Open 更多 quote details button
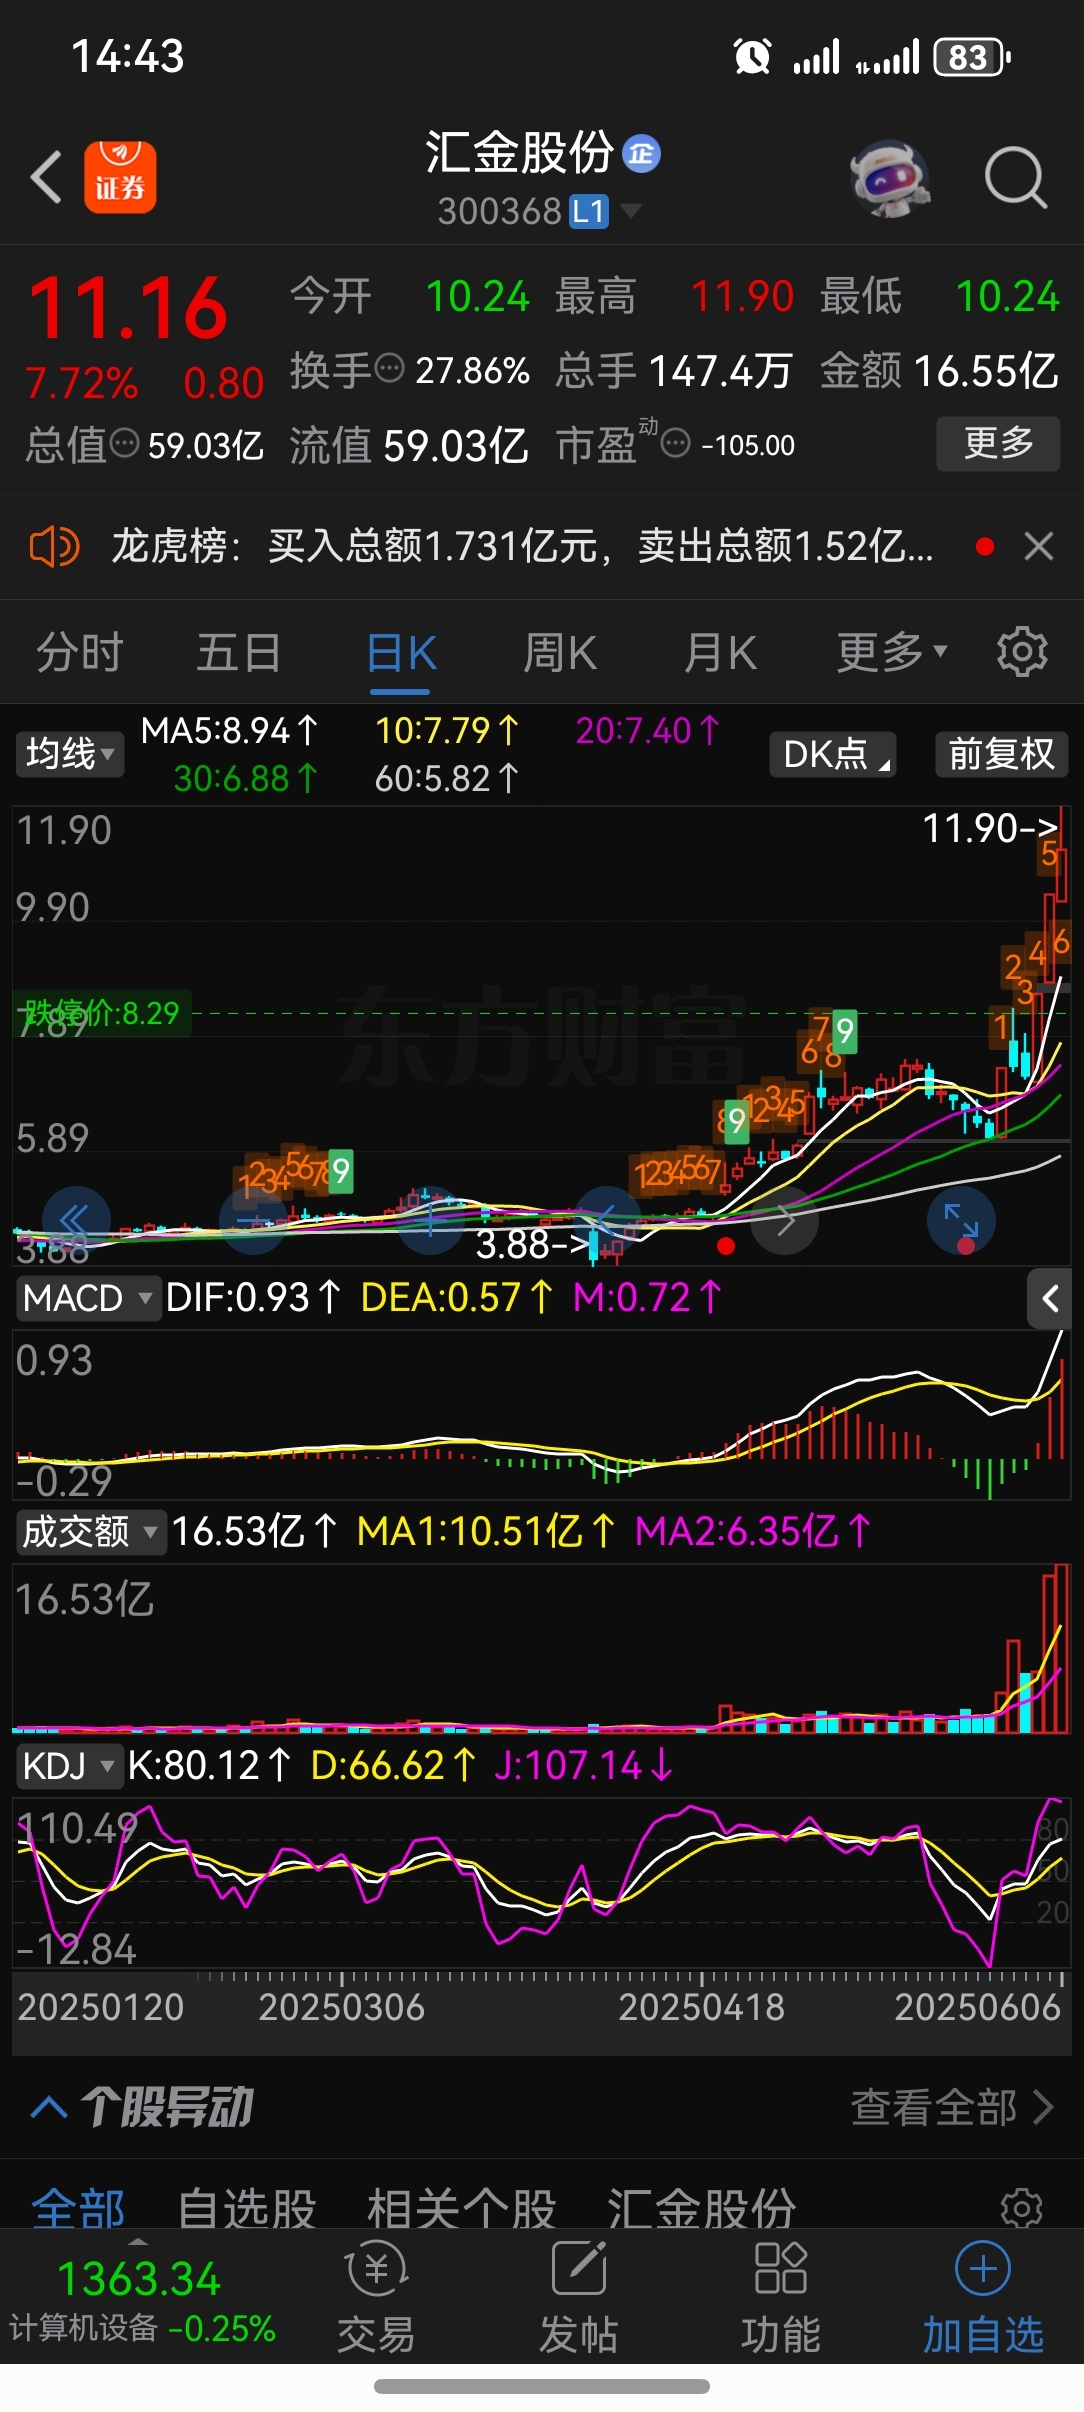This screenshot has width=1084, height=2412. pyautogui.click(x=998, y=443)
